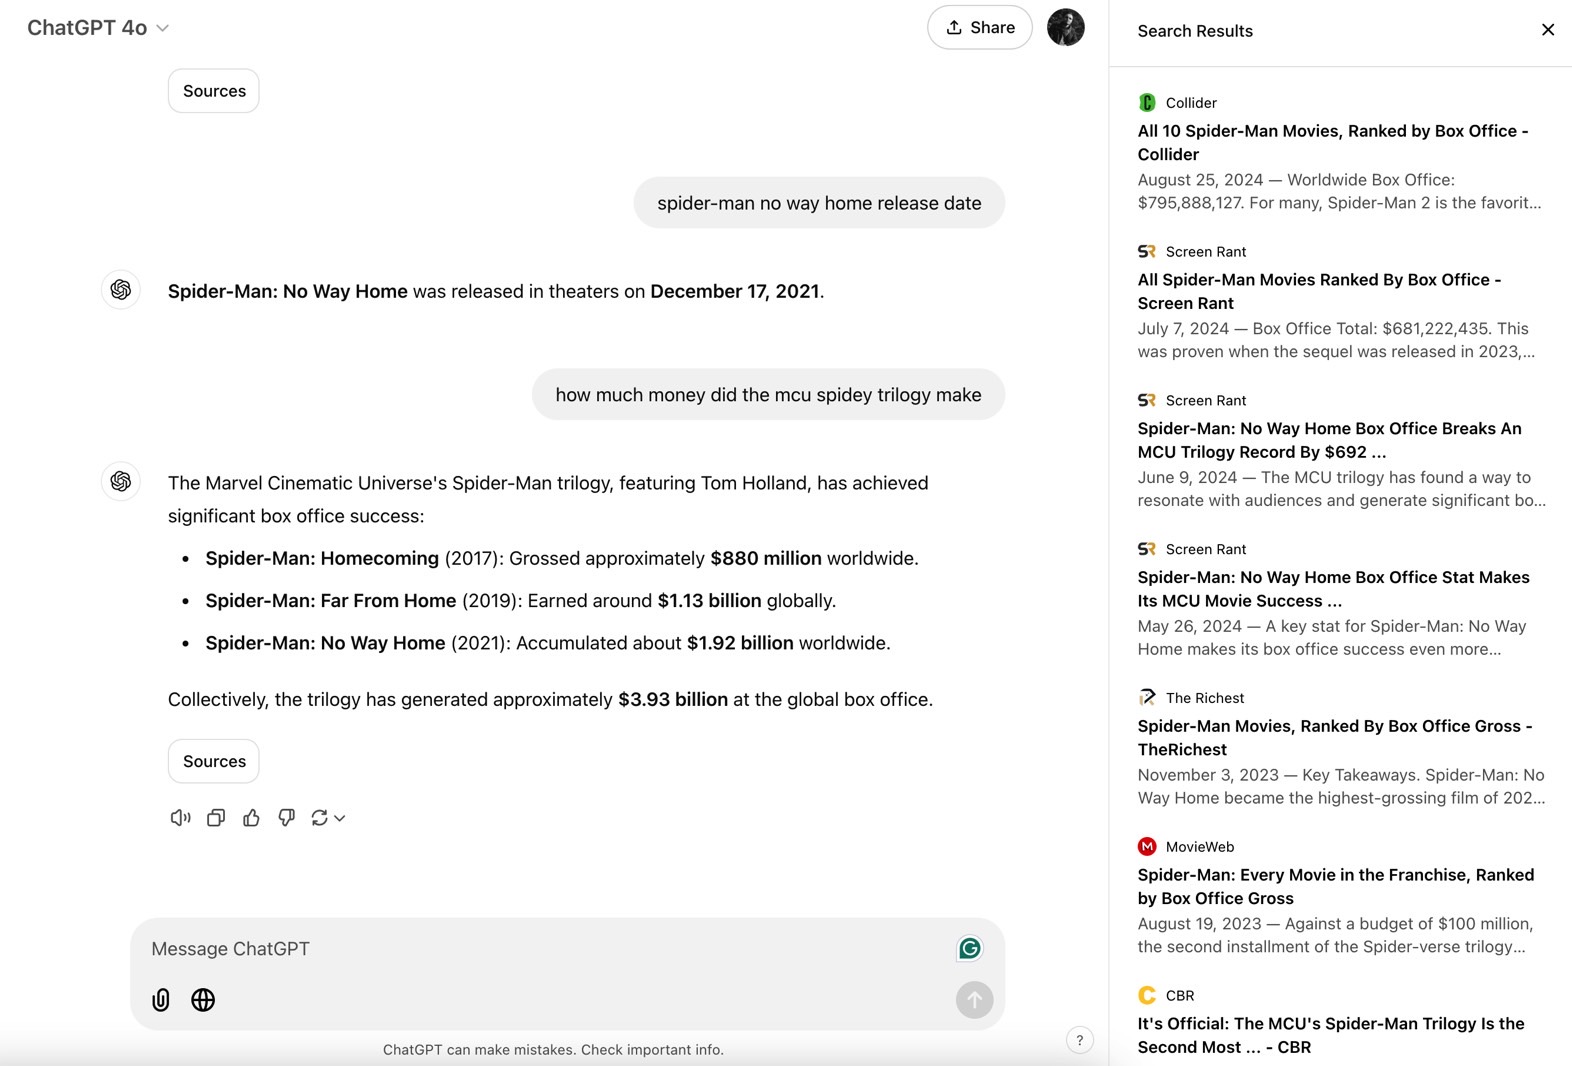Click the thumbs down bad response icon
Image resolution: width=1572 pixels, height=1066 pixels.
(x=287, y=818)
